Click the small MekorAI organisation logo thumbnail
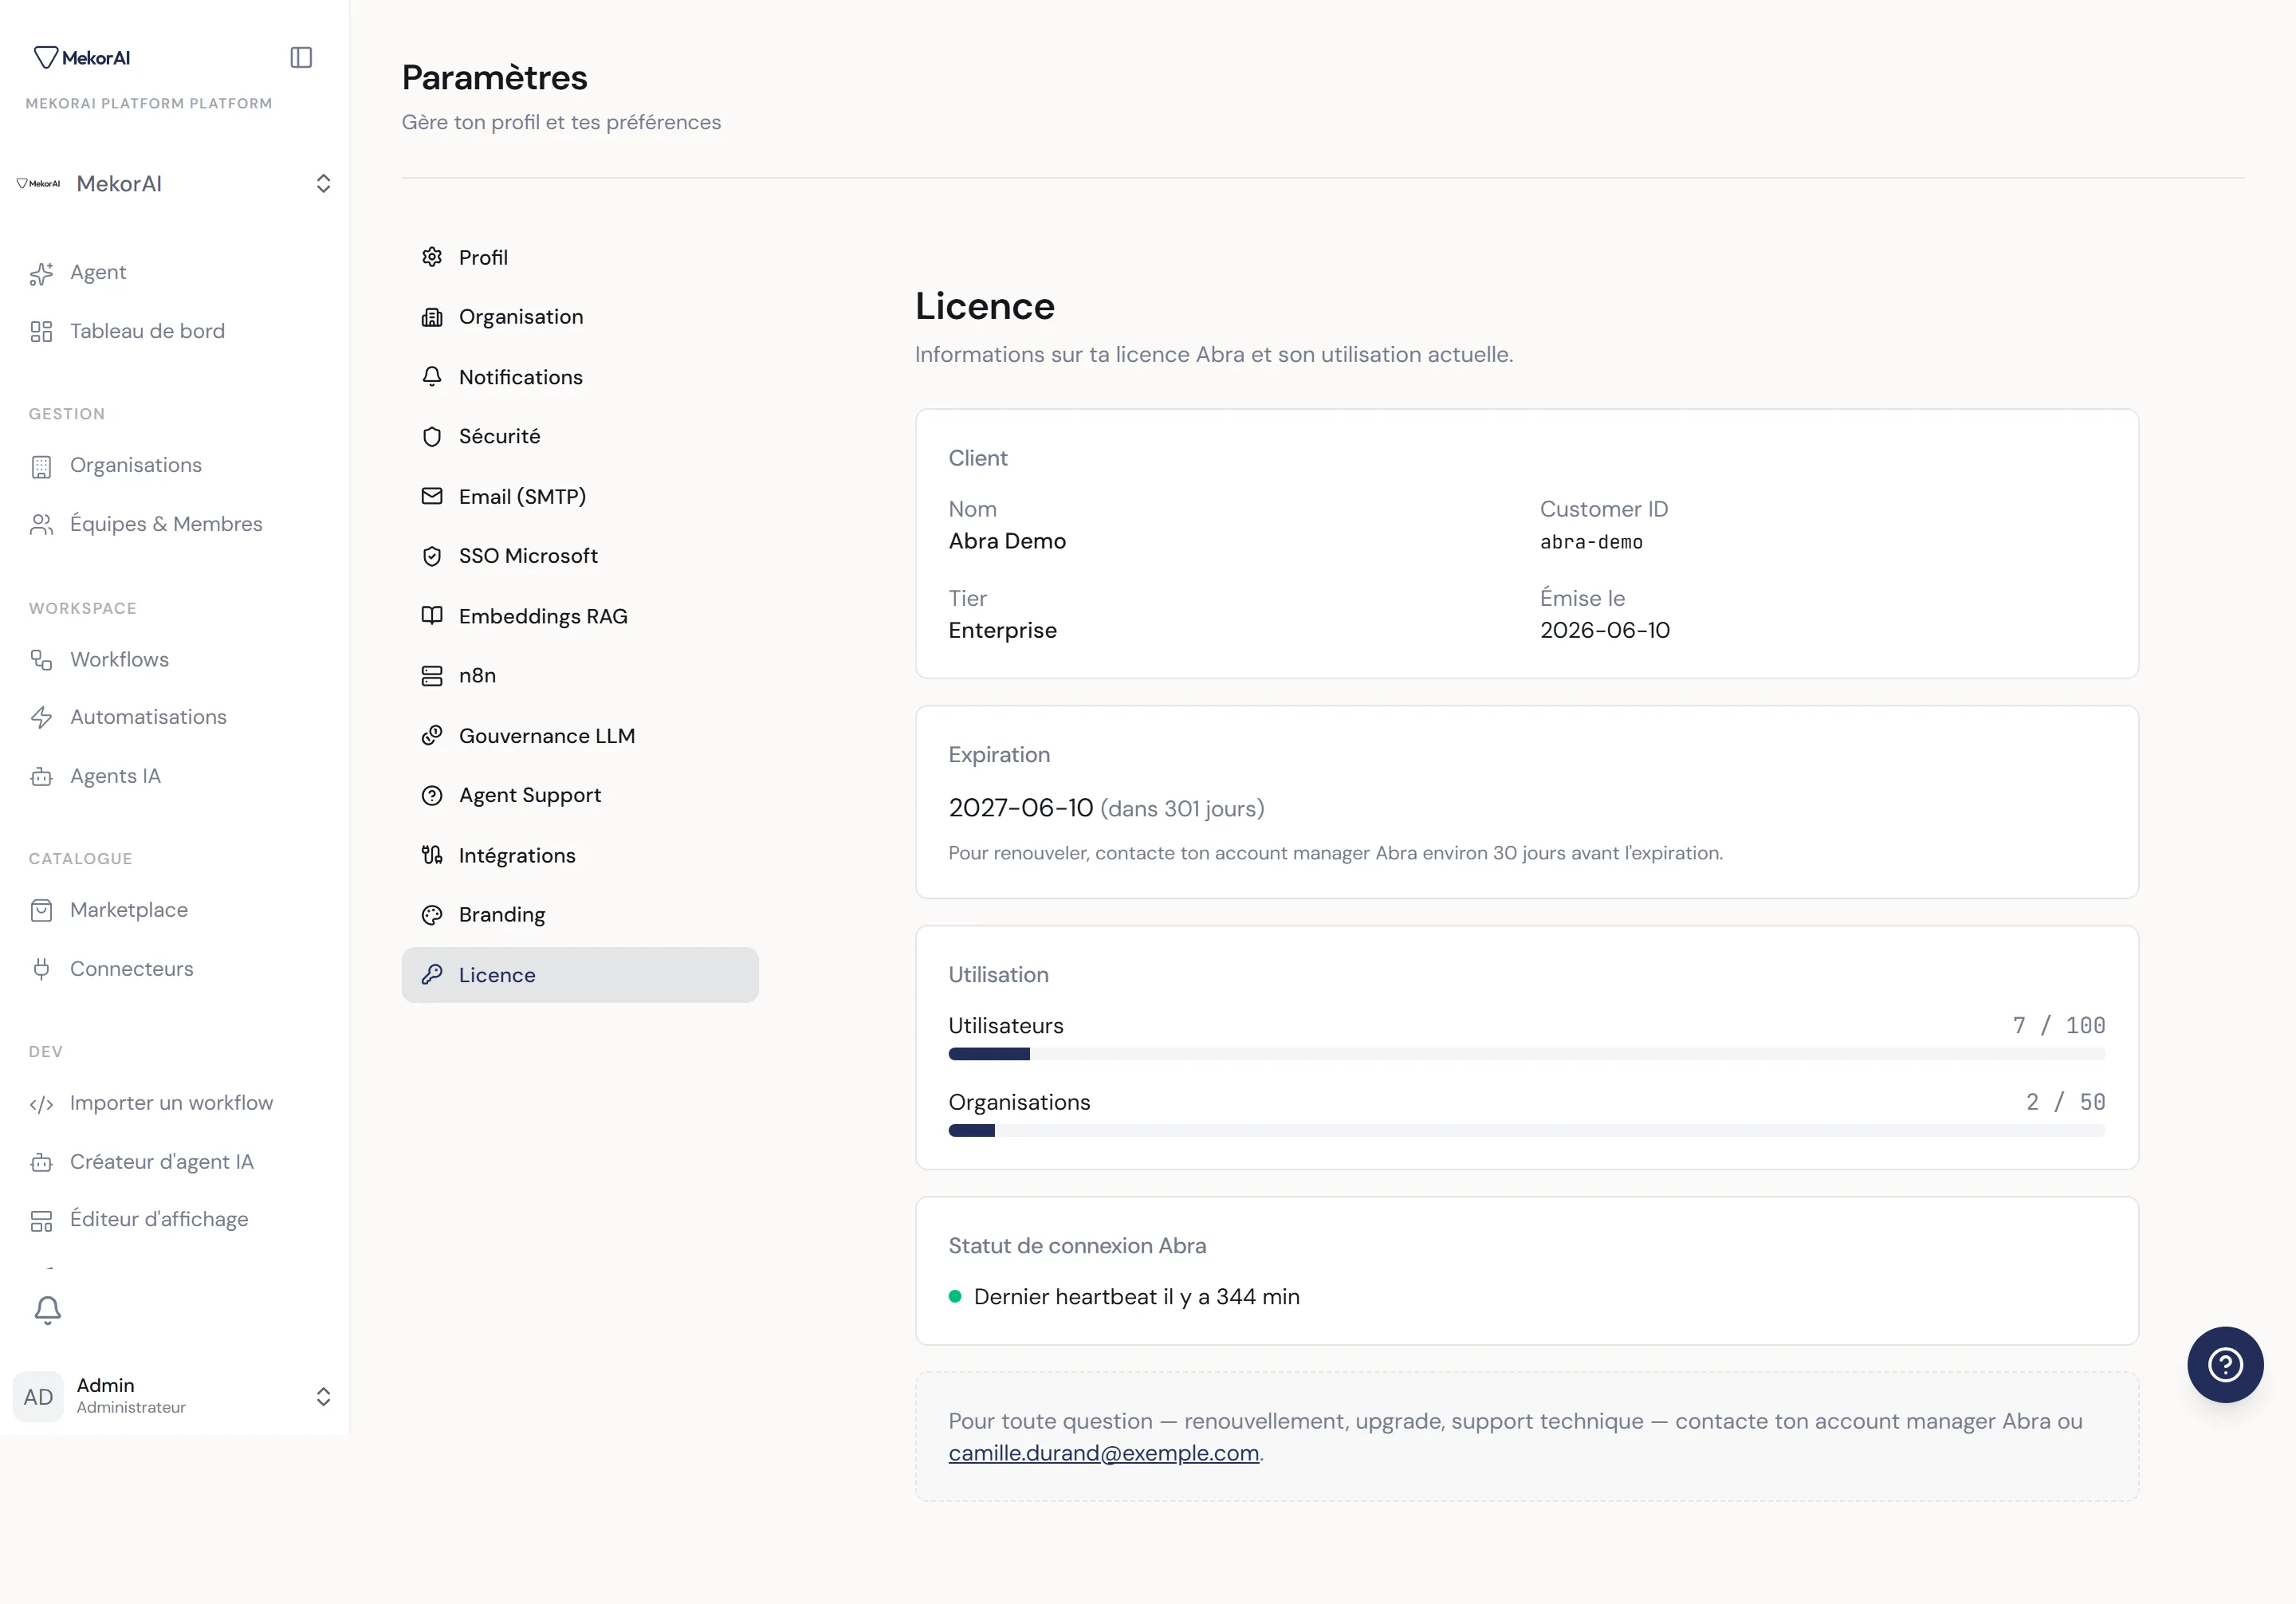Screen dimensions: 2296x1604 click(38, 183)
